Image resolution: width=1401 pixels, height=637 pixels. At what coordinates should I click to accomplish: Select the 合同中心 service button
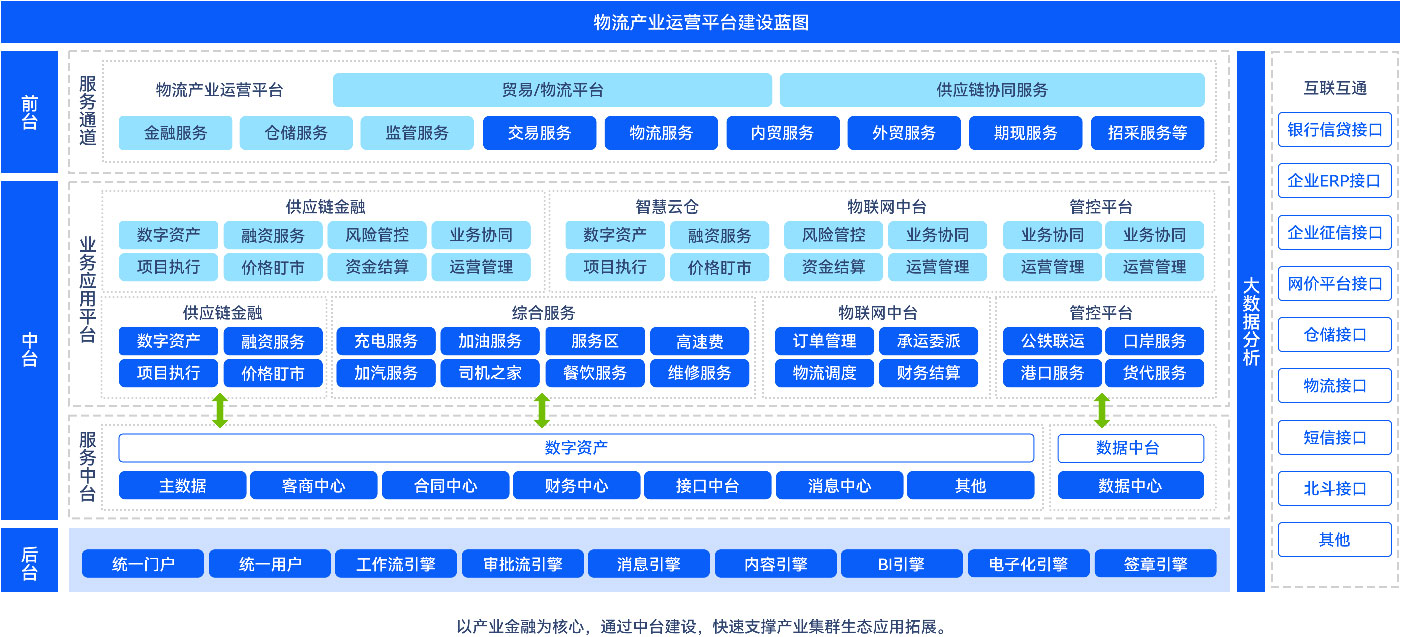(445, 486)
